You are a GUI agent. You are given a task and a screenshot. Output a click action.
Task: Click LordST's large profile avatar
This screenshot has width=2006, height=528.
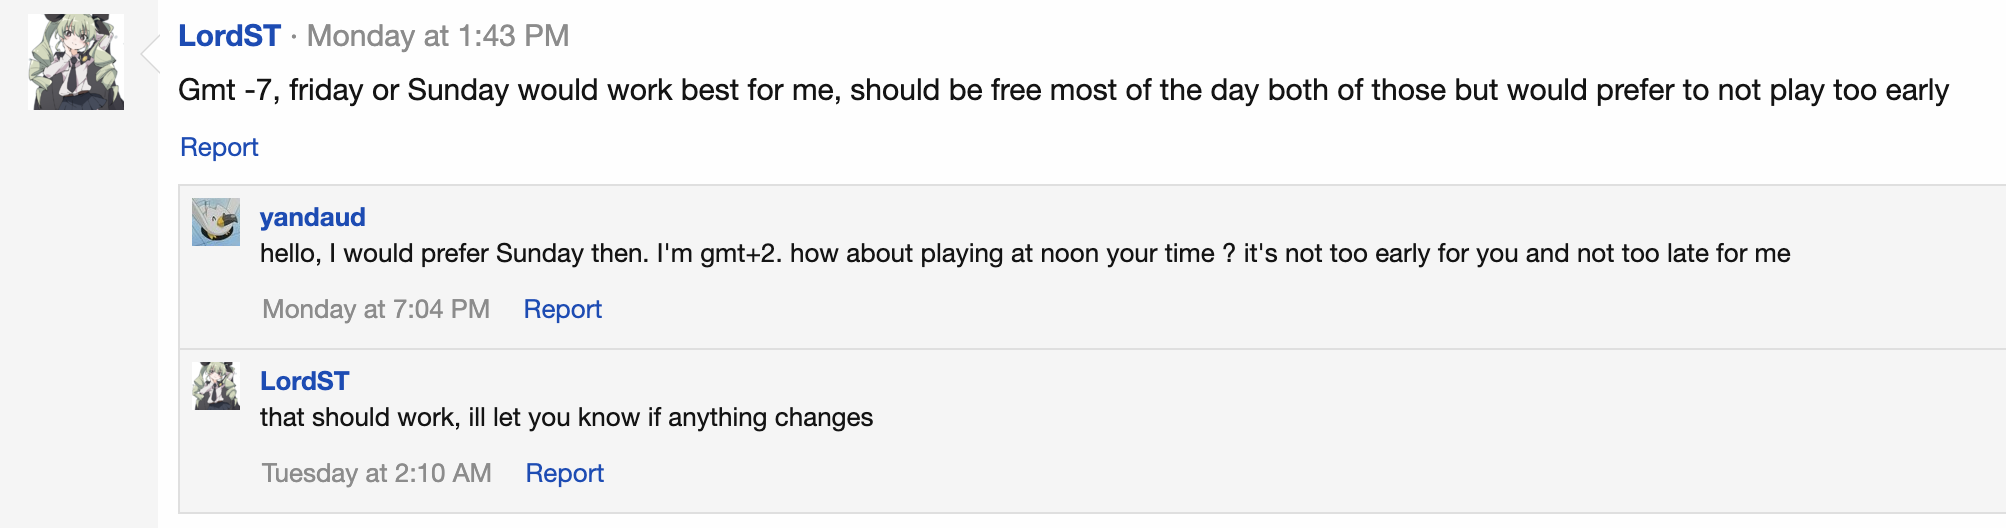(x=78, y=62)
